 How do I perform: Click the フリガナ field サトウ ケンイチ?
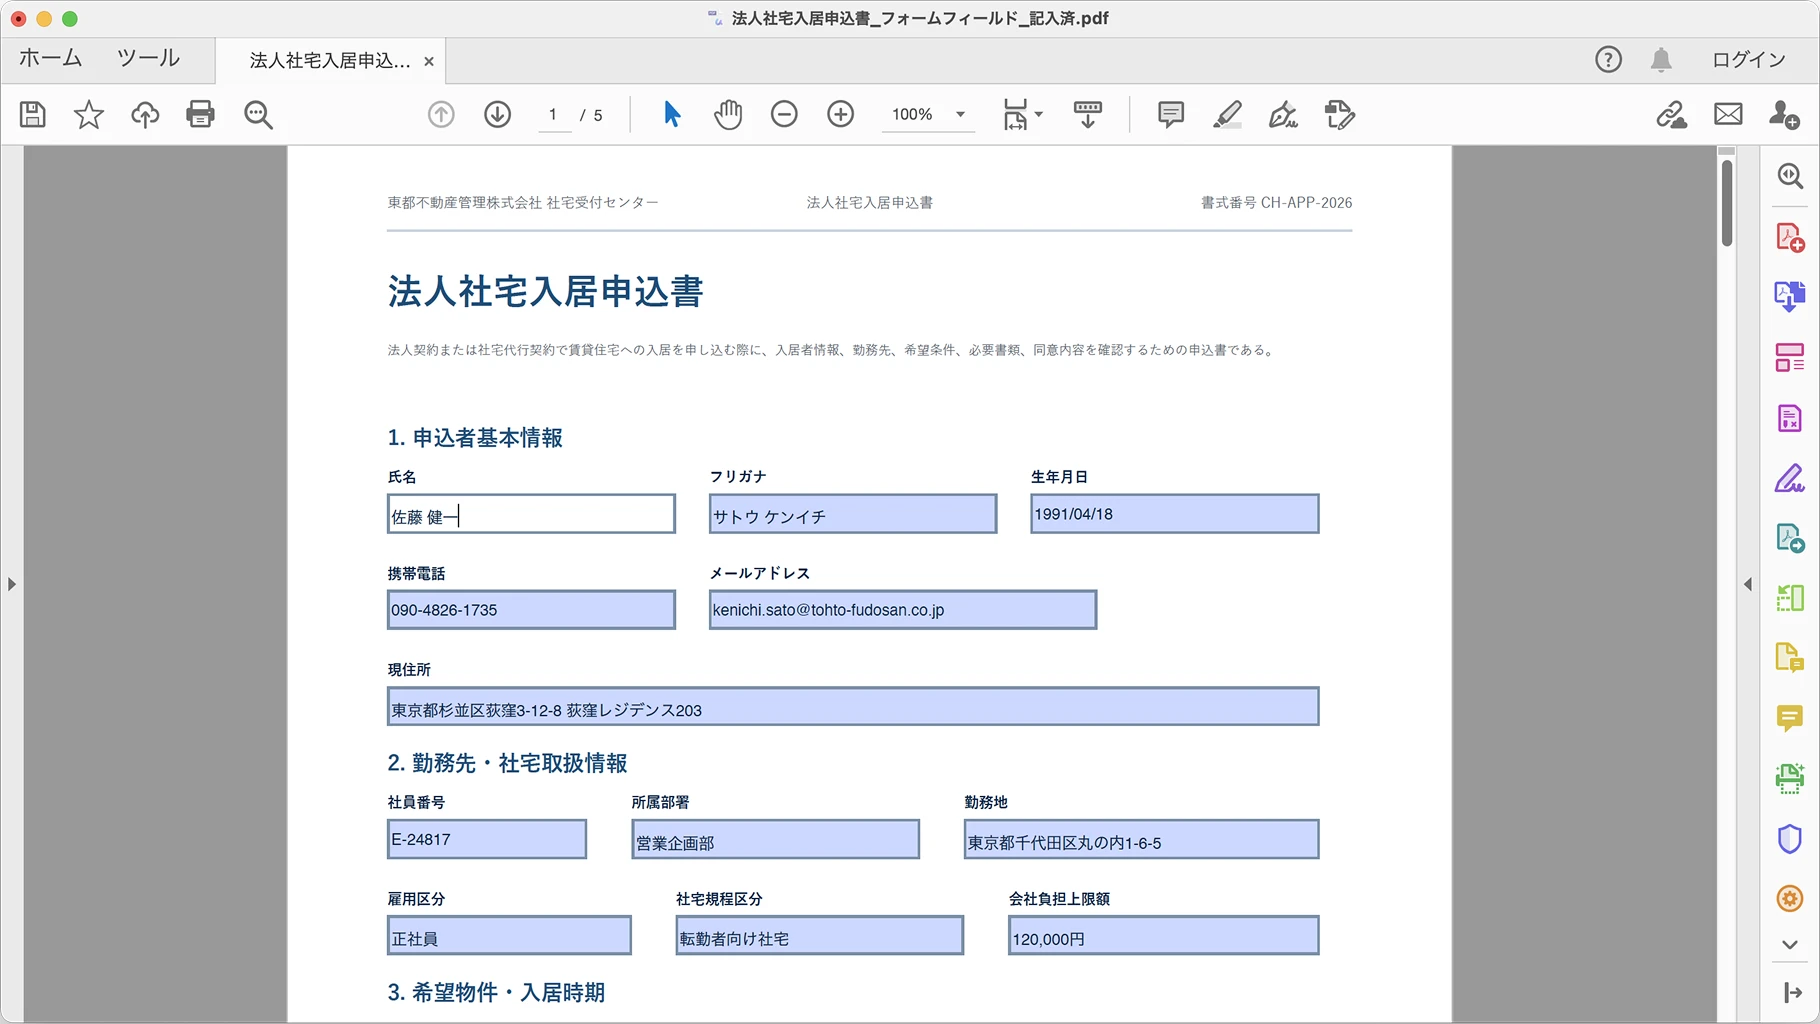[853, 514]
